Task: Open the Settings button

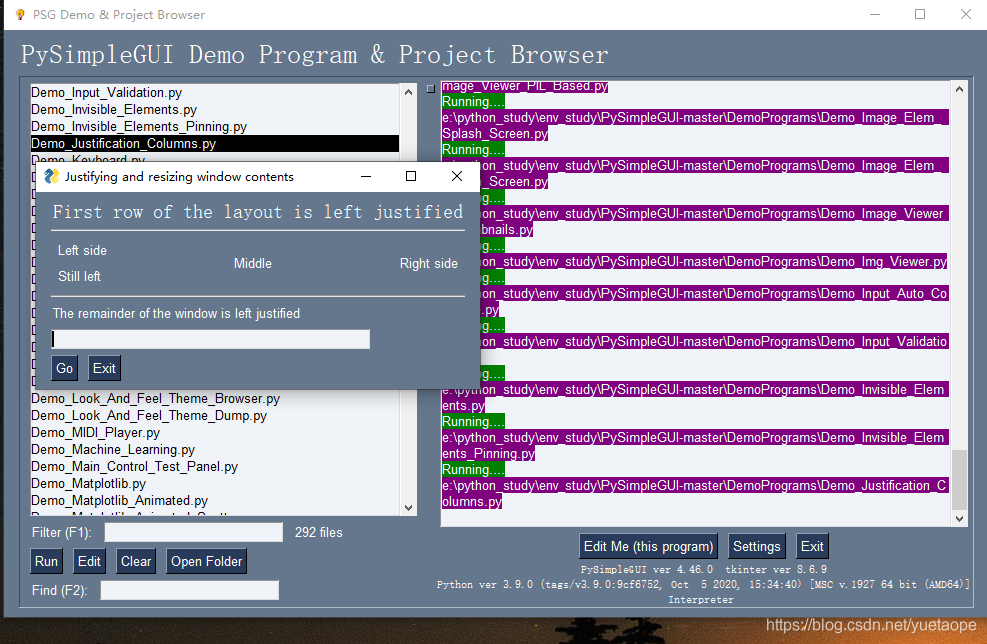Action: pyautogui.click(x=757, y=546)
